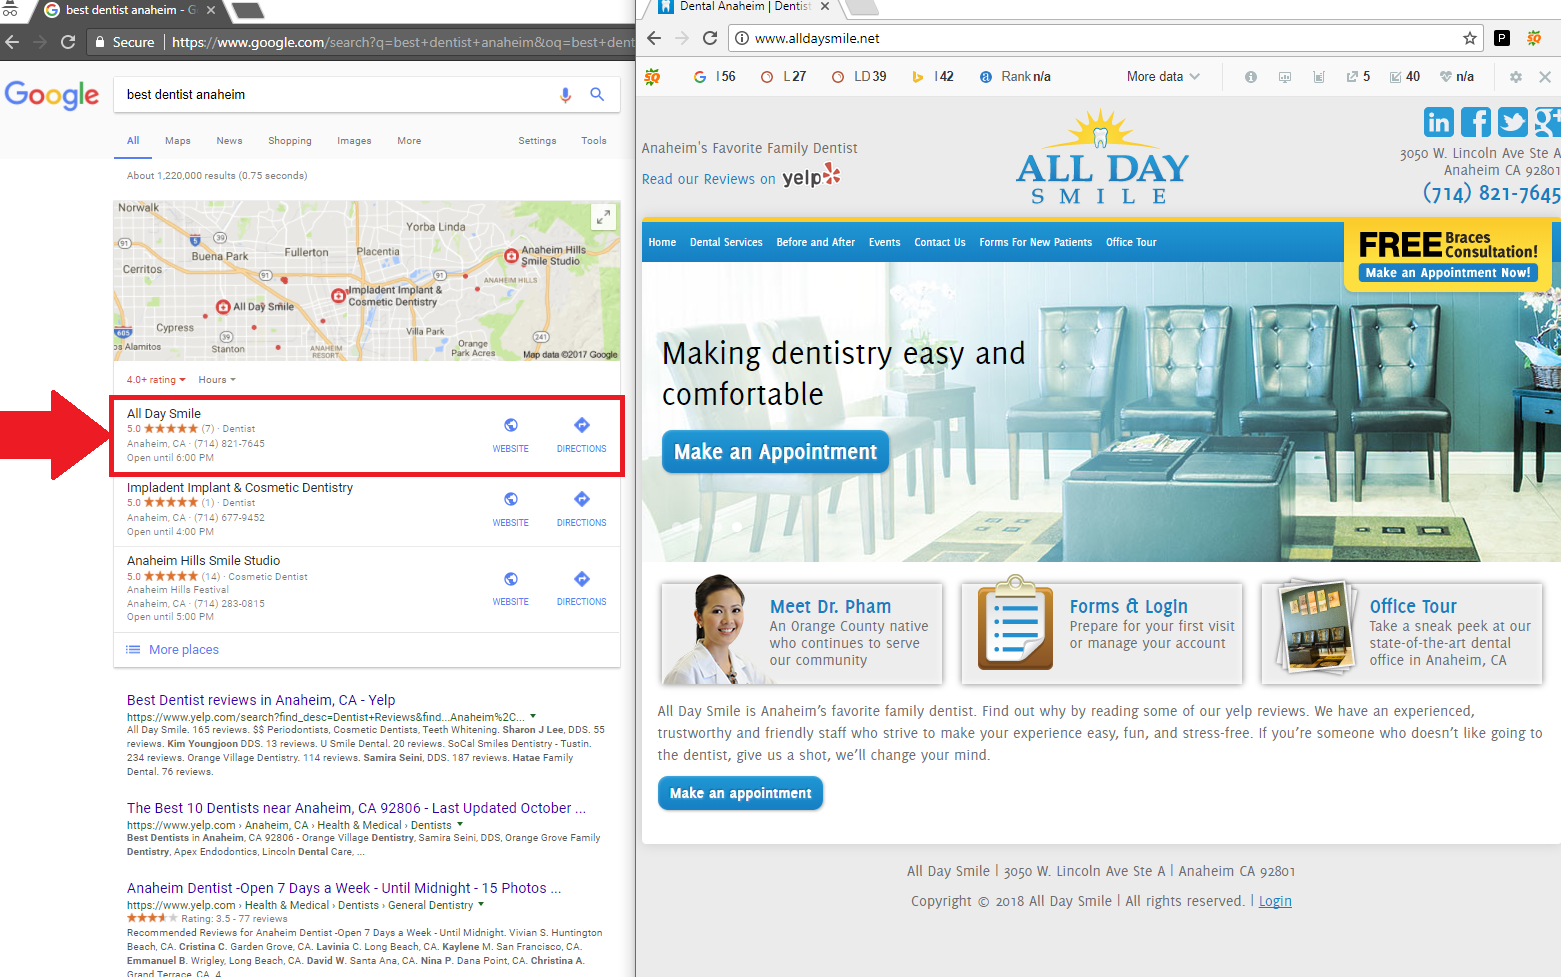The height and width of the screenshot is (977, 1561).
Task: Open SEOquake settings gear icon
Action: [1515, 77]
